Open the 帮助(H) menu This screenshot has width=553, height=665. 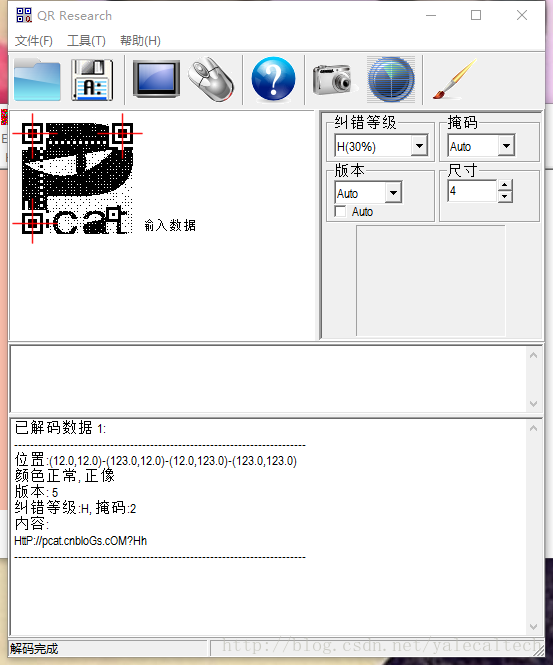140,41
